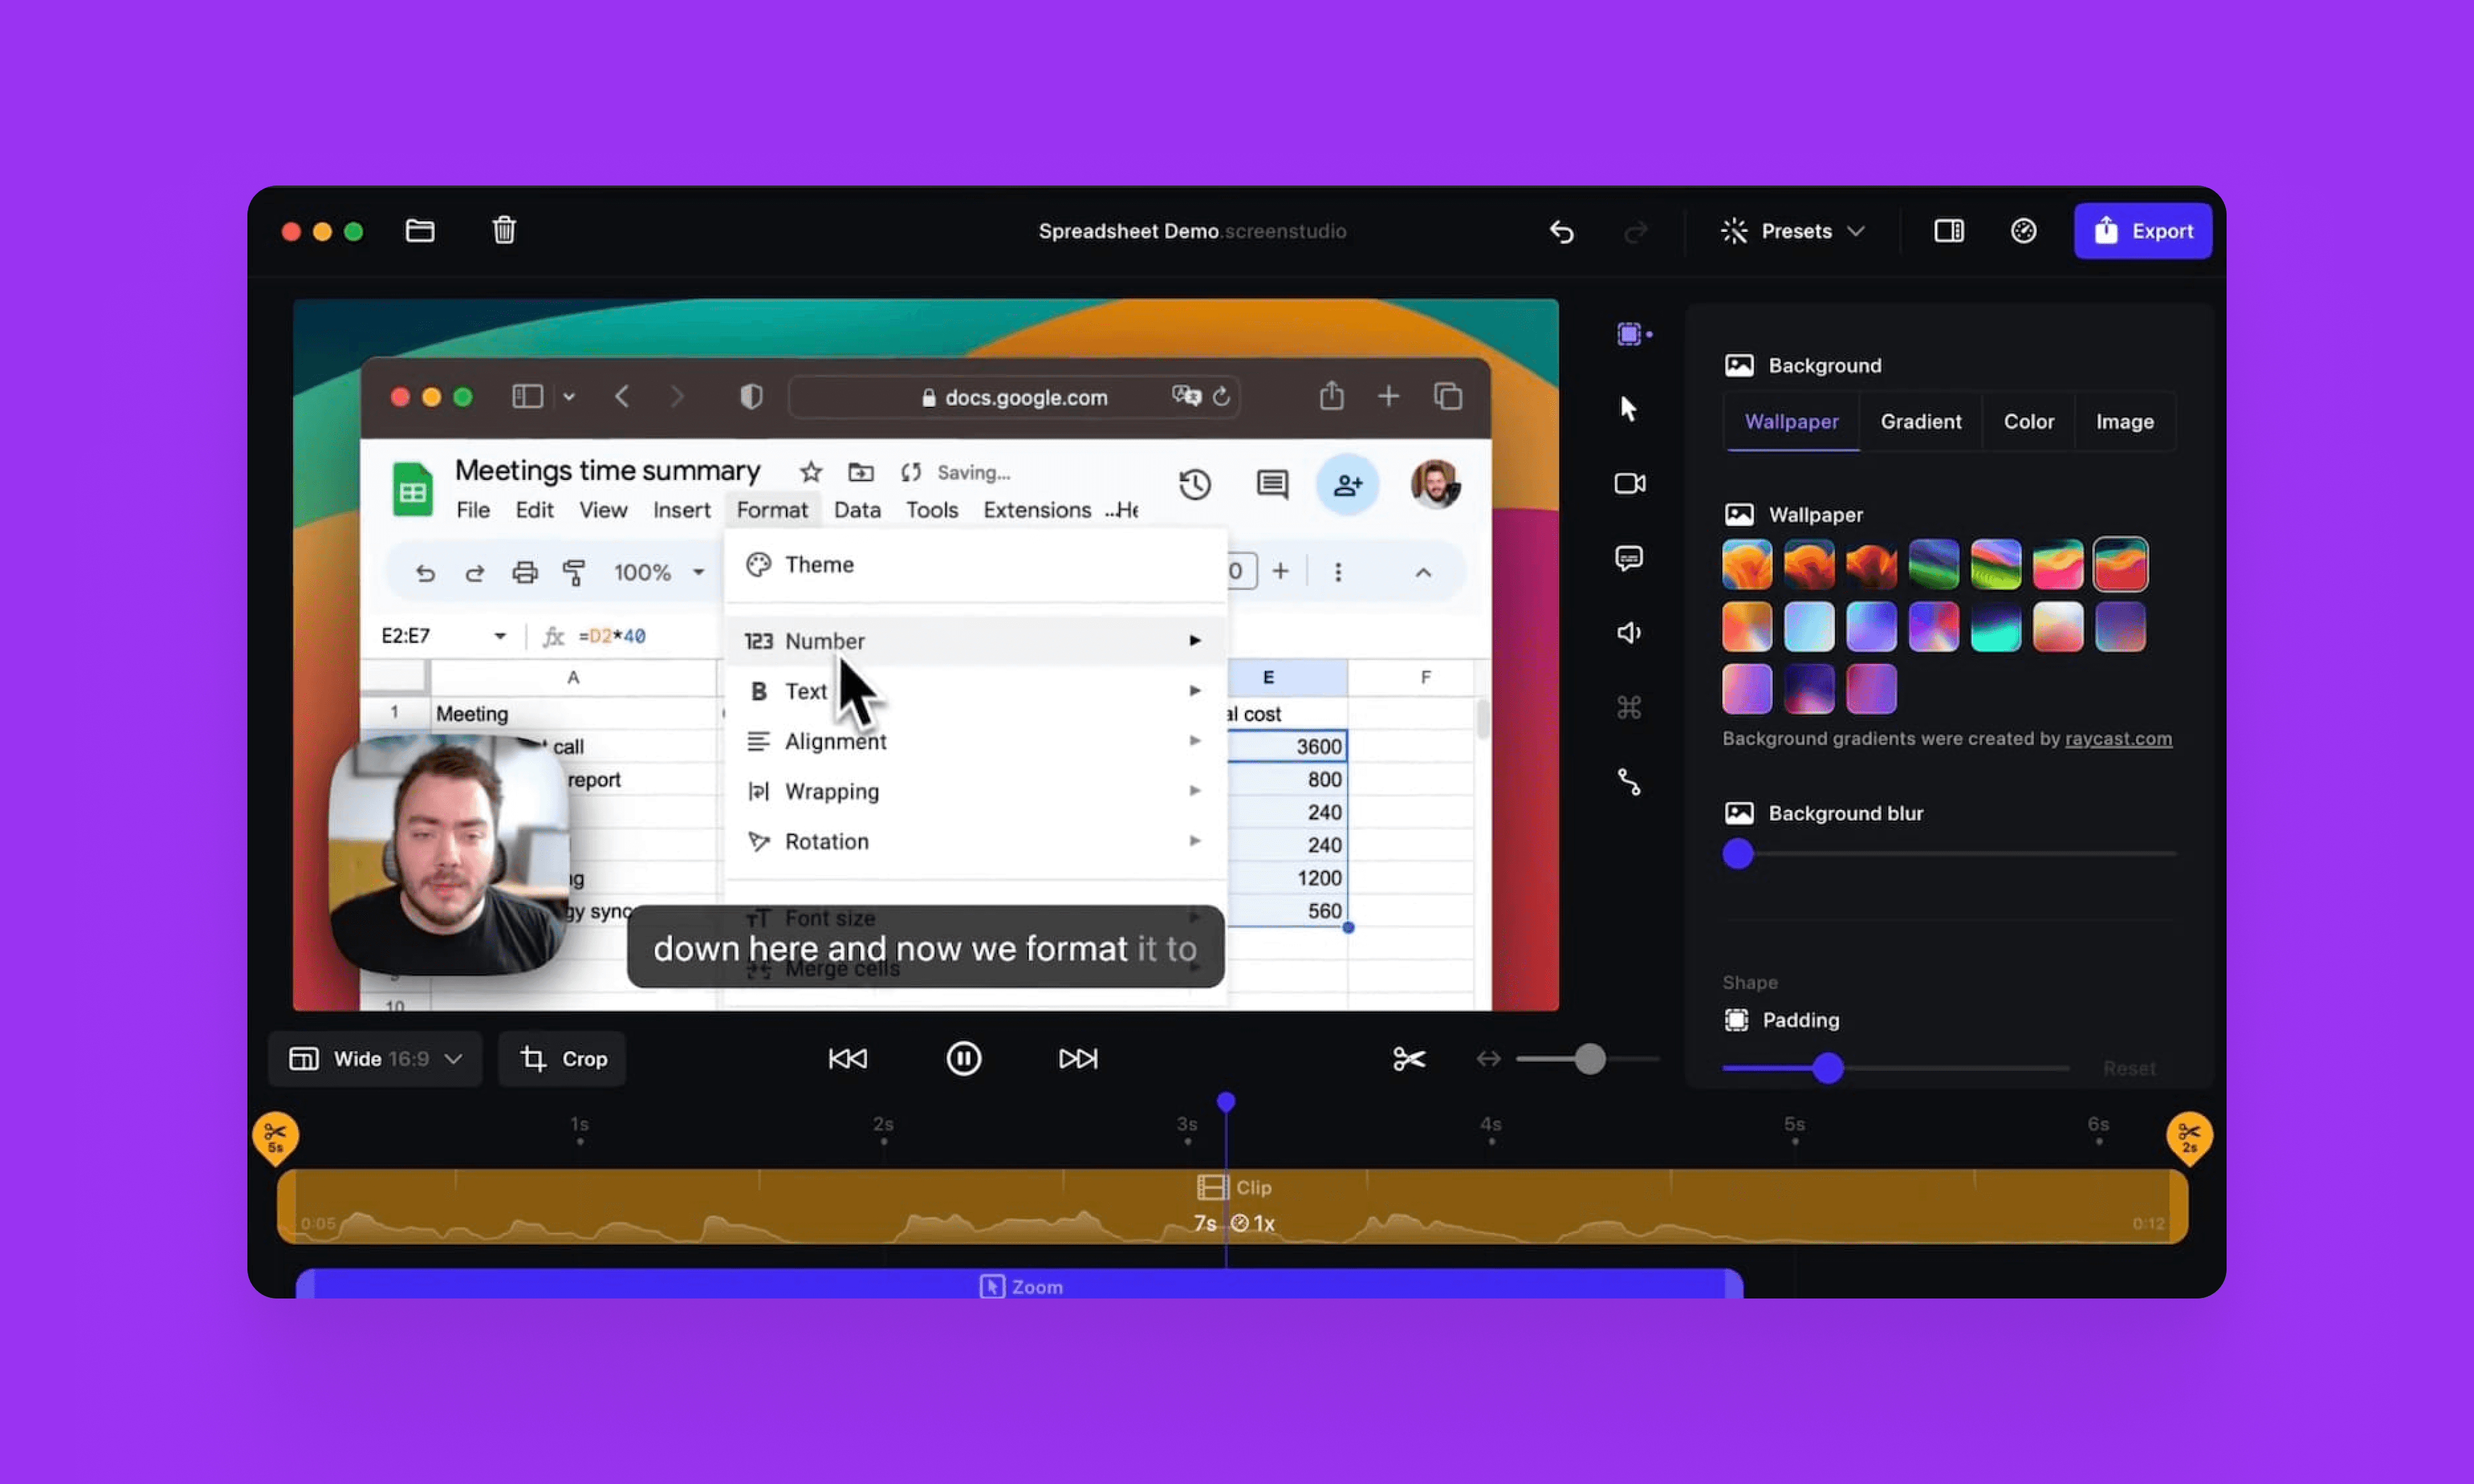Image resolution: width=2474 pixels, height=1484 pixels.
Task: Switch to the Gradient tab
Action: [x=1920, y=421]
